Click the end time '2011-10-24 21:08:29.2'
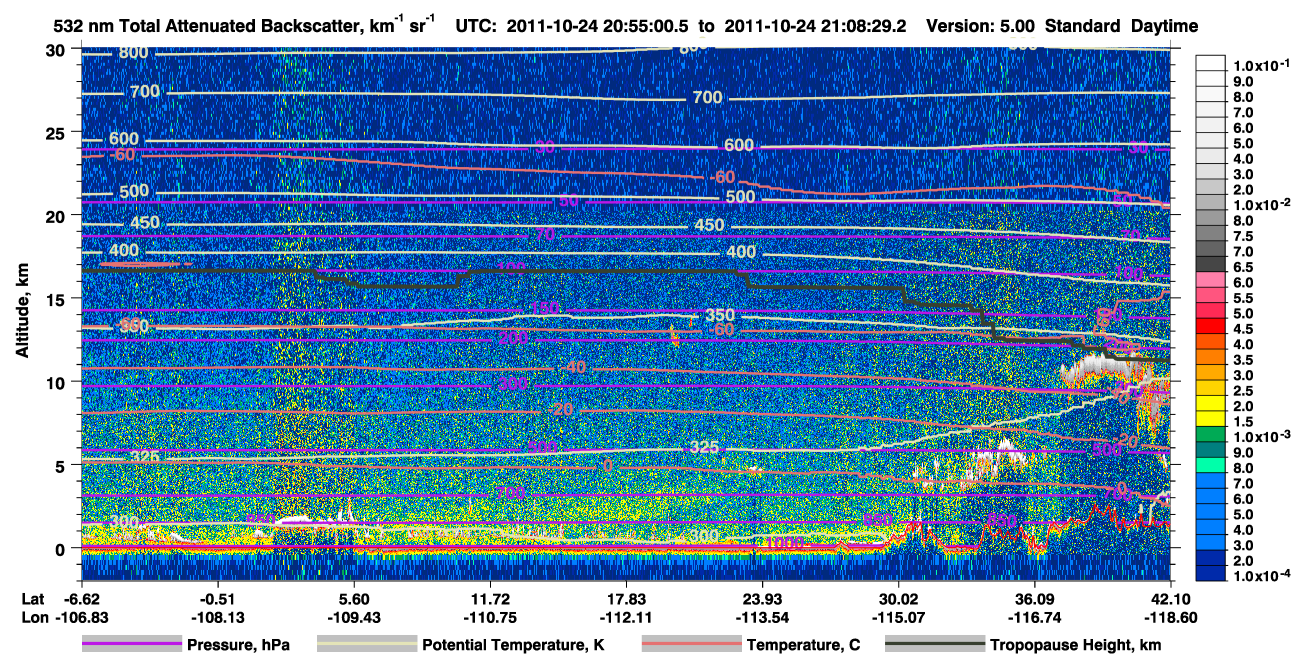Image resolution: width=1300 pixels, height=667 pixels. [x=816, y=26]
